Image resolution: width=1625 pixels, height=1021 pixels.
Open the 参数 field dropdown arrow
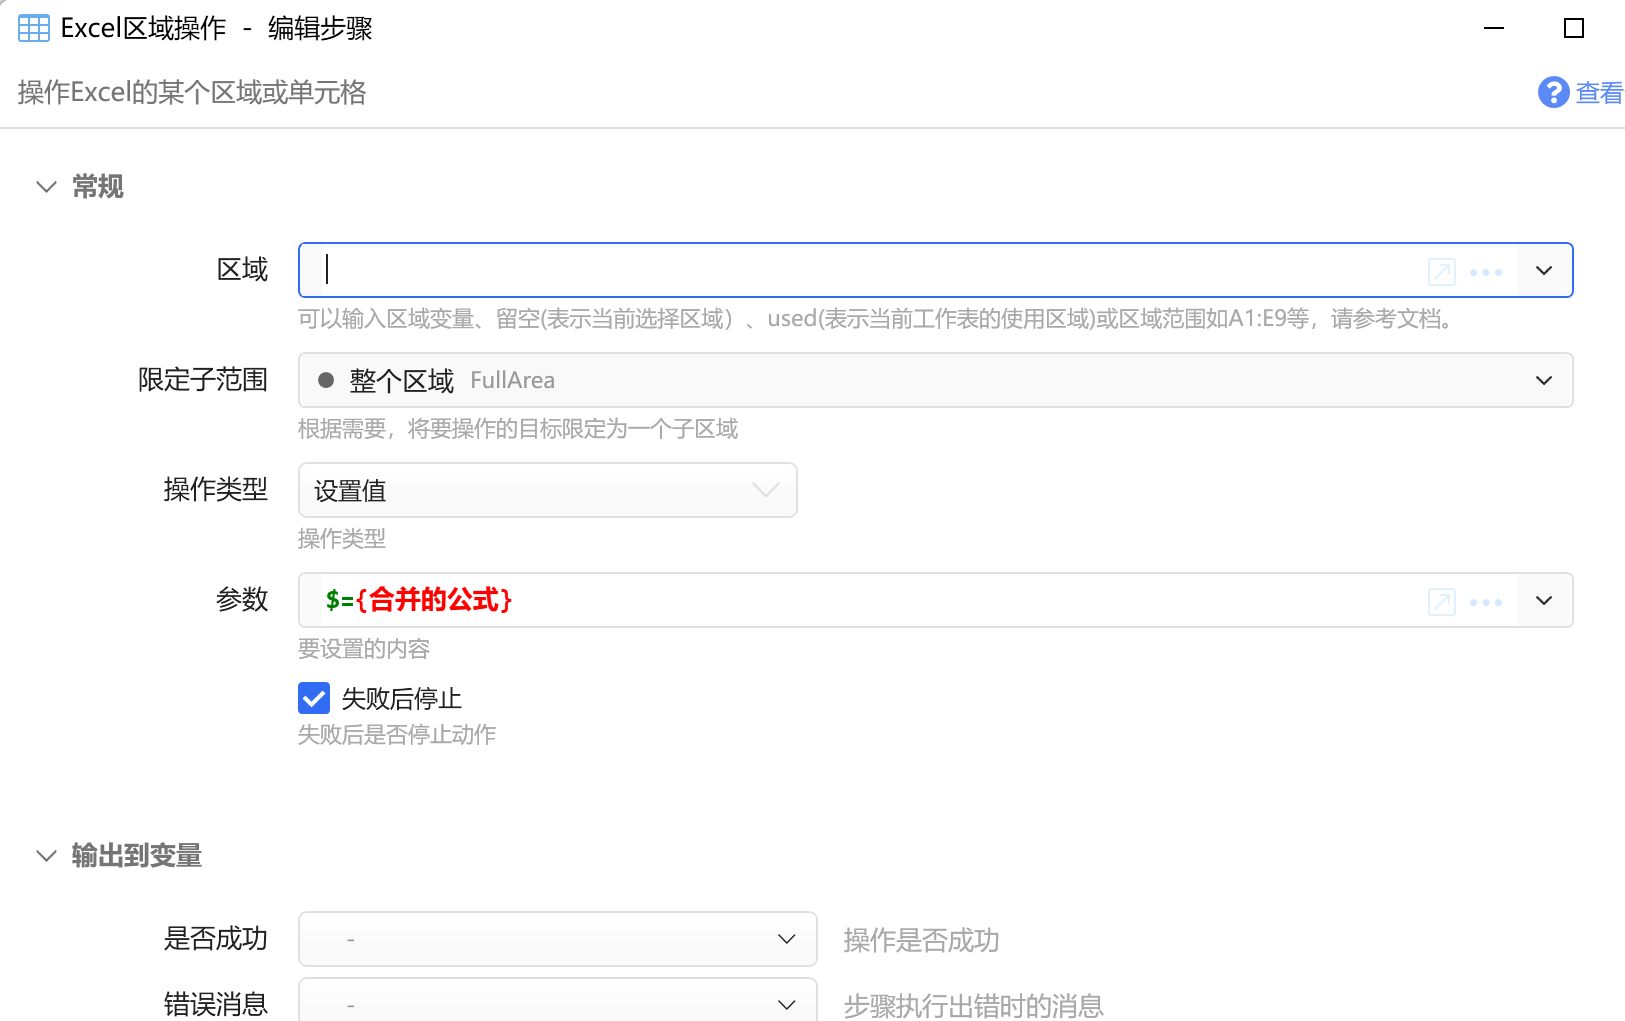coord(1544,601)
